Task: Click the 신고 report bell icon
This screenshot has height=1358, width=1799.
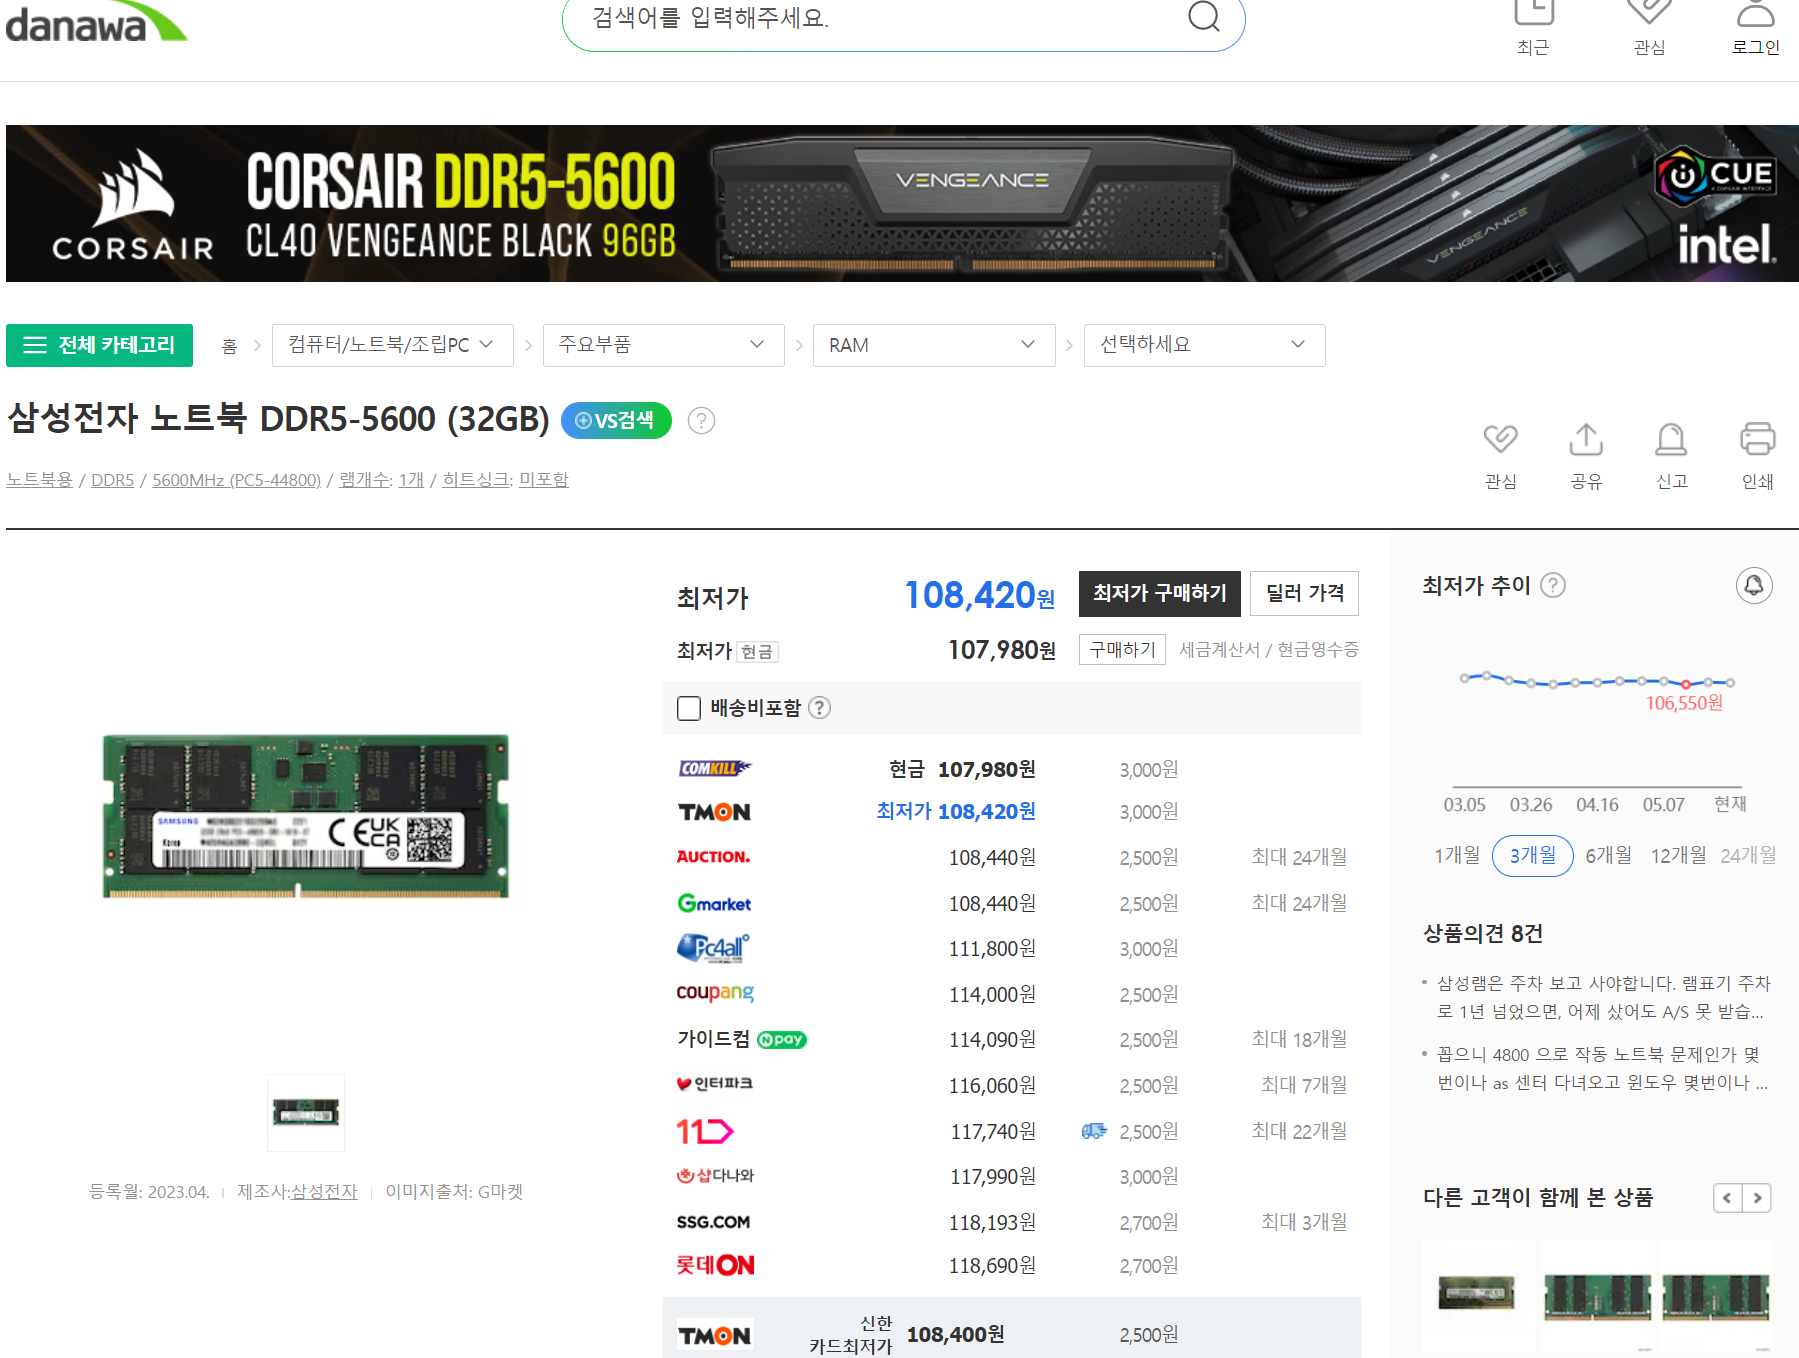Action: (1671, 438)
